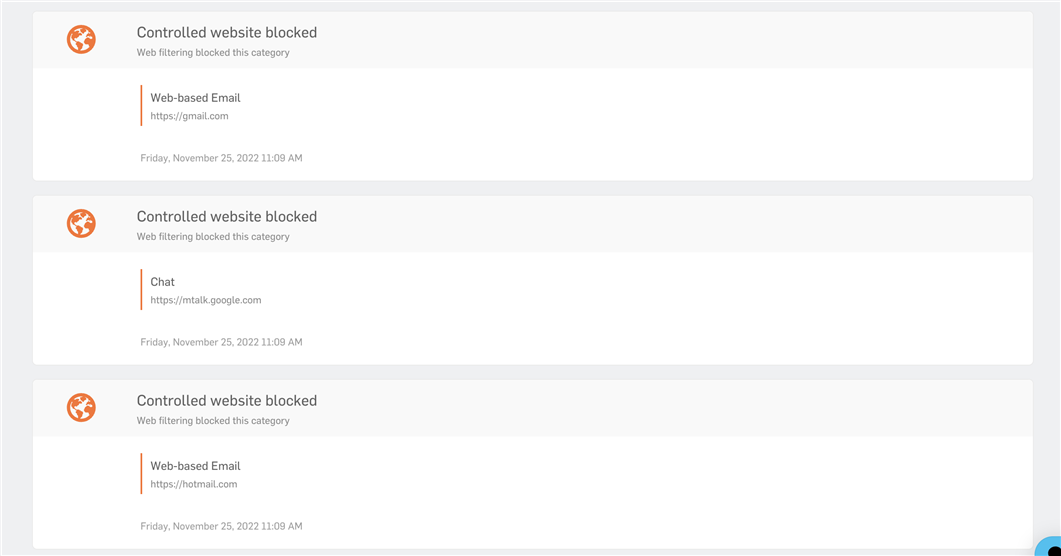Click the globe icon for the gmail.com event
The image size is (1061, 556).
pyautogui.click(x=81, y=39)
